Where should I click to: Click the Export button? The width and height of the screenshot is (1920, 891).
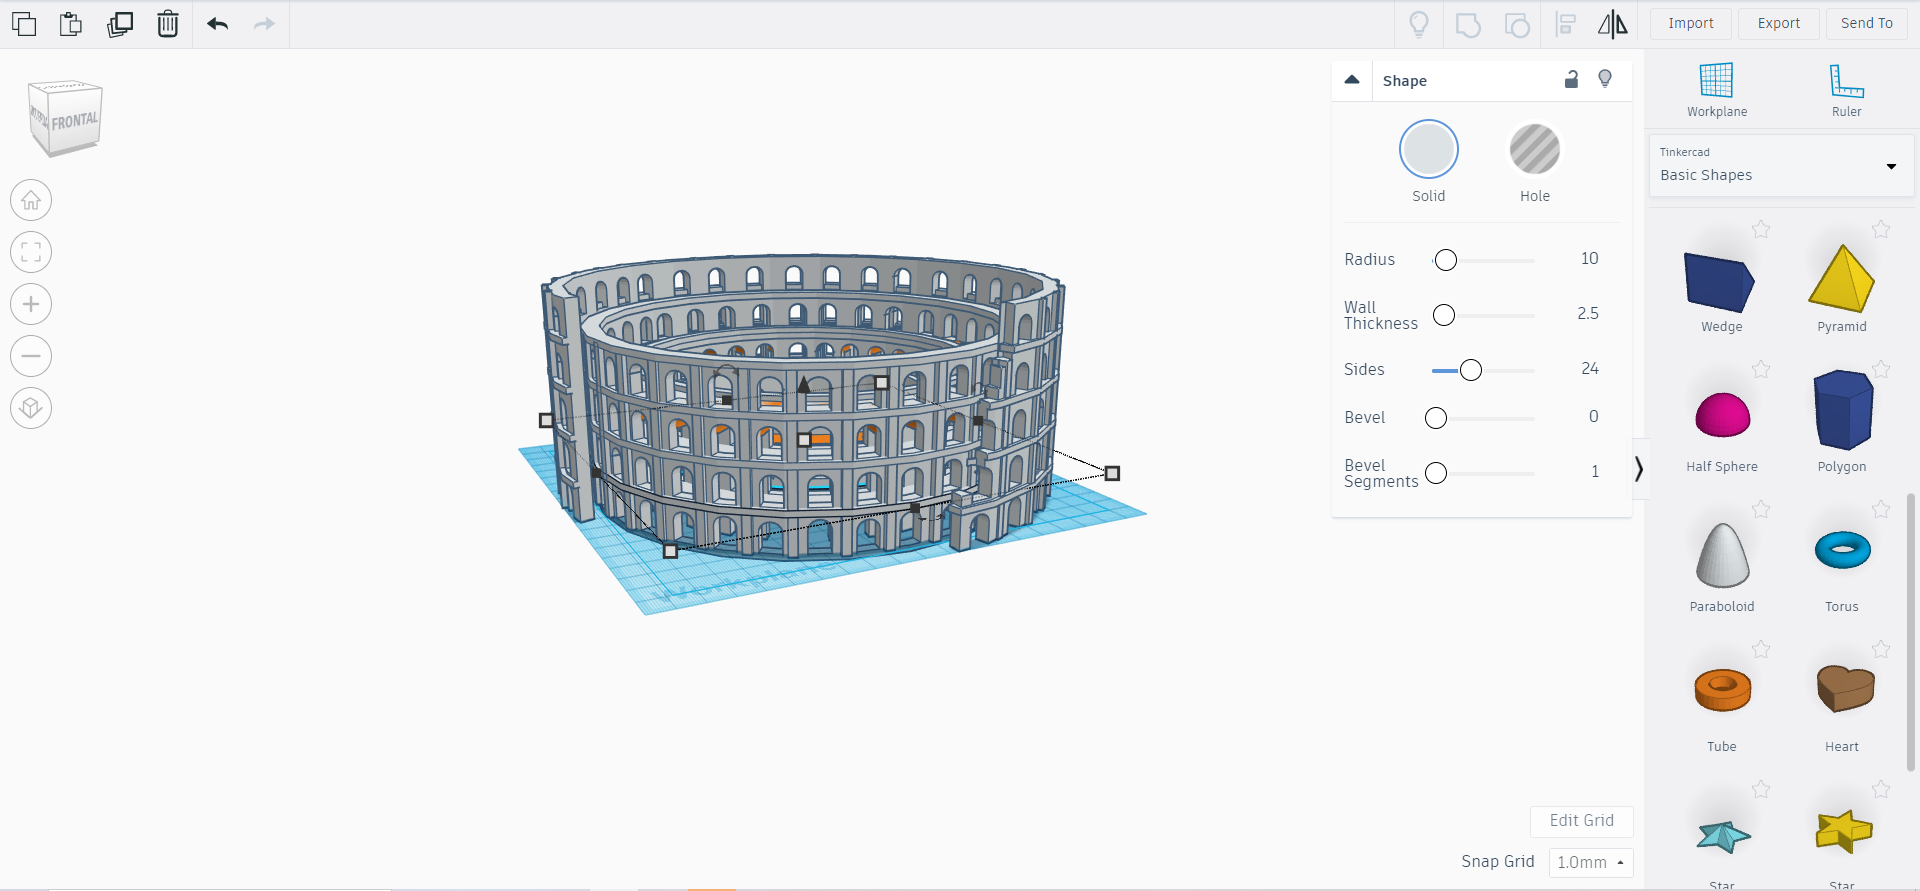1779,24
